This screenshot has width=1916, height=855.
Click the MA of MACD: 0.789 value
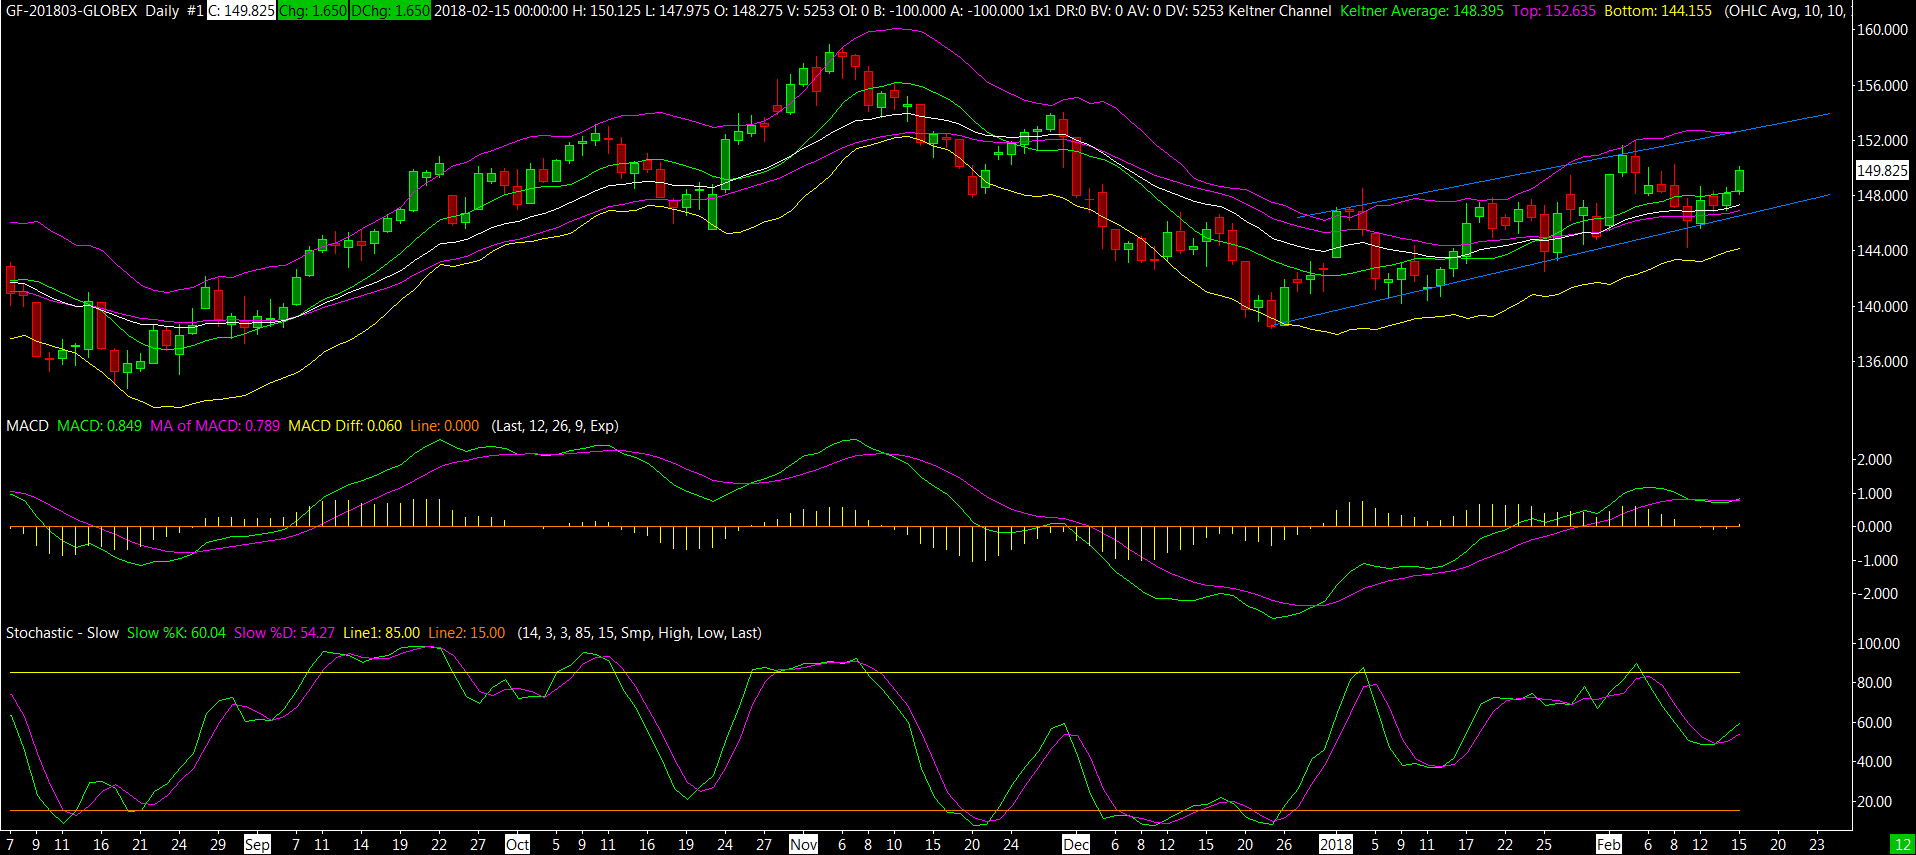215,426
